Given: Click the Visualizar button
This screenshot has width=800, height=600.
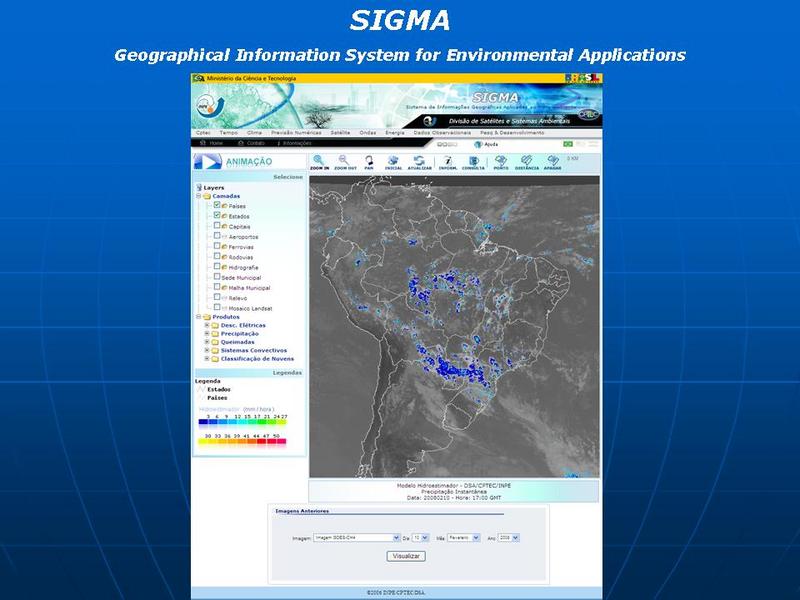Looking at the screenshot, I should click(x=406, y=556).
